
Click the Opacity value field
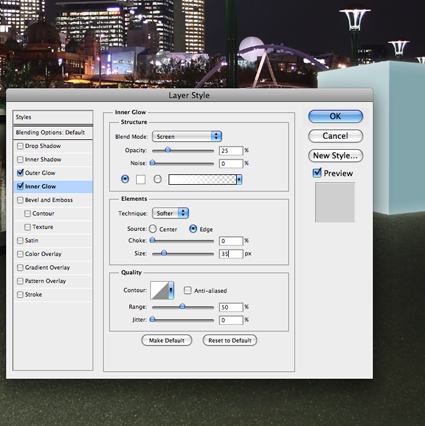(231, 151)
